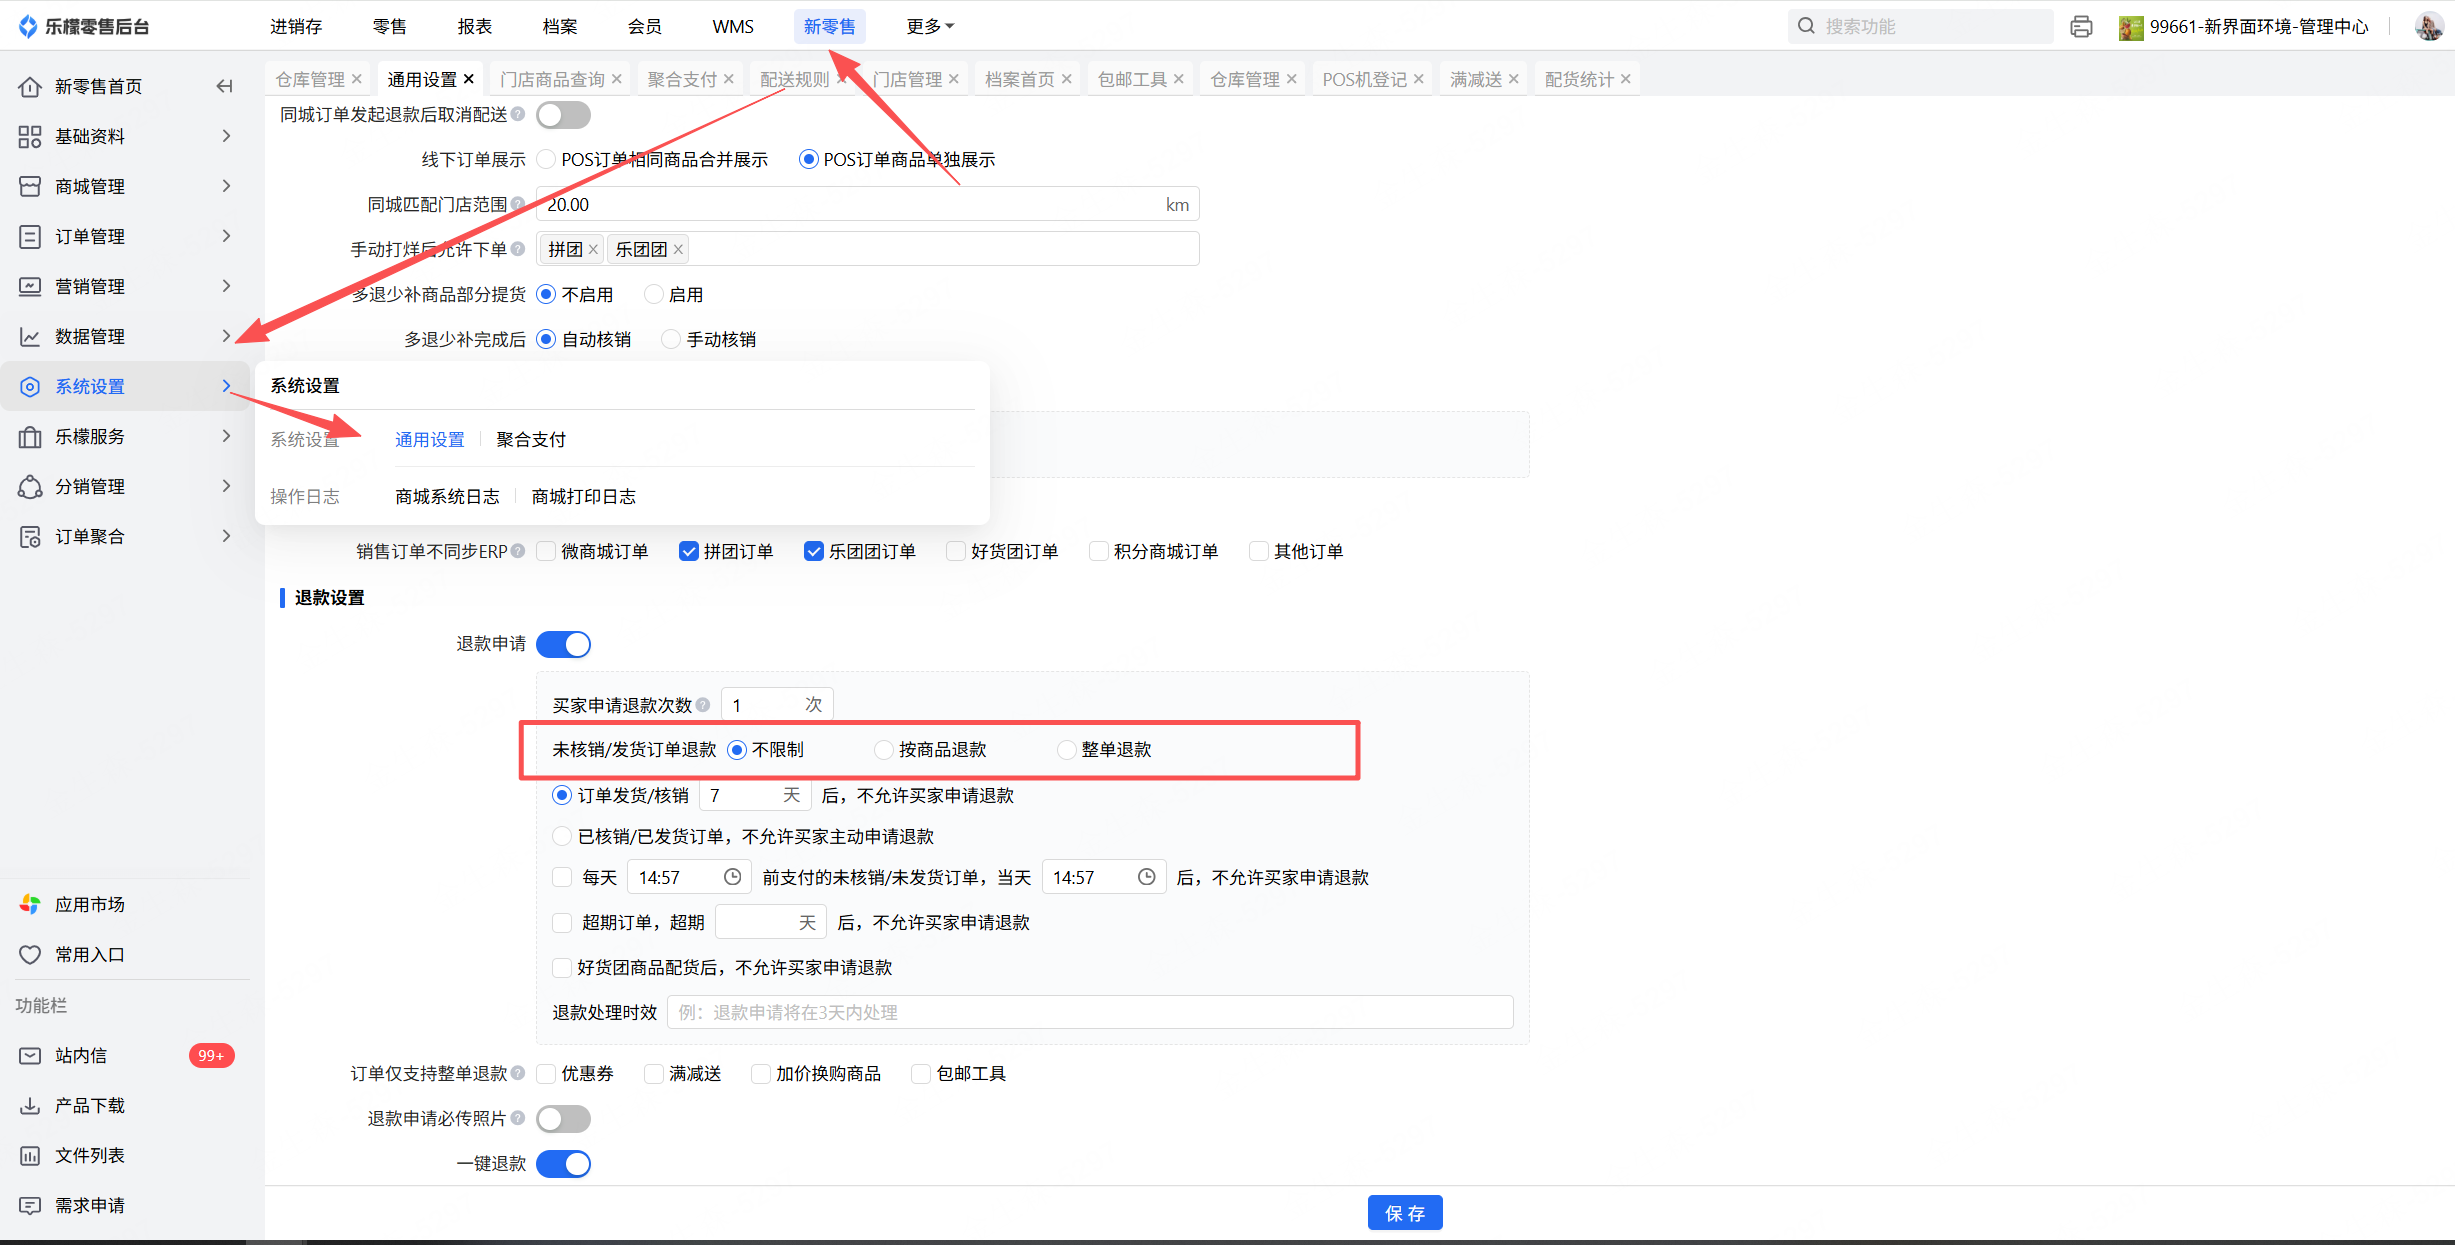
Task: Open 新零售首页 home icon
Action: pyautogui.click(x=30, y=87)
